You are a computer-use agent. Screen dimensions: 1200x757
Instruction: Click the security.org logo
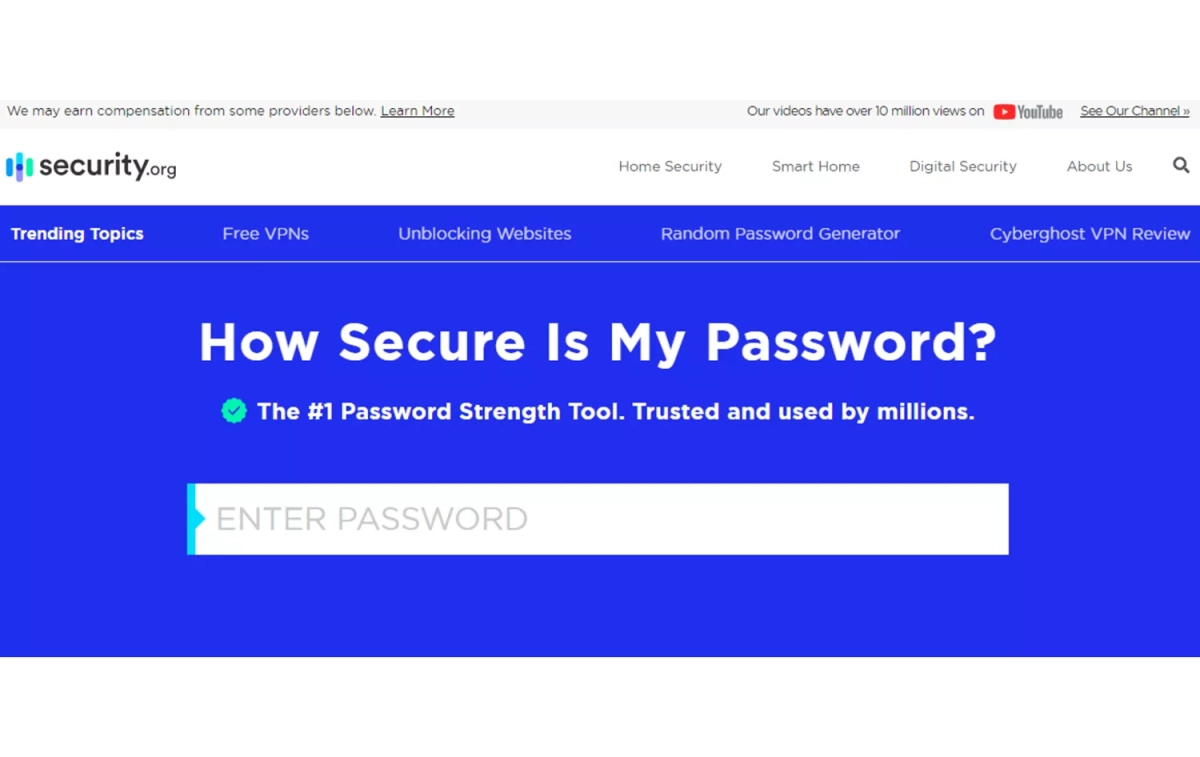pyautogui.click(x=91, y=166)
